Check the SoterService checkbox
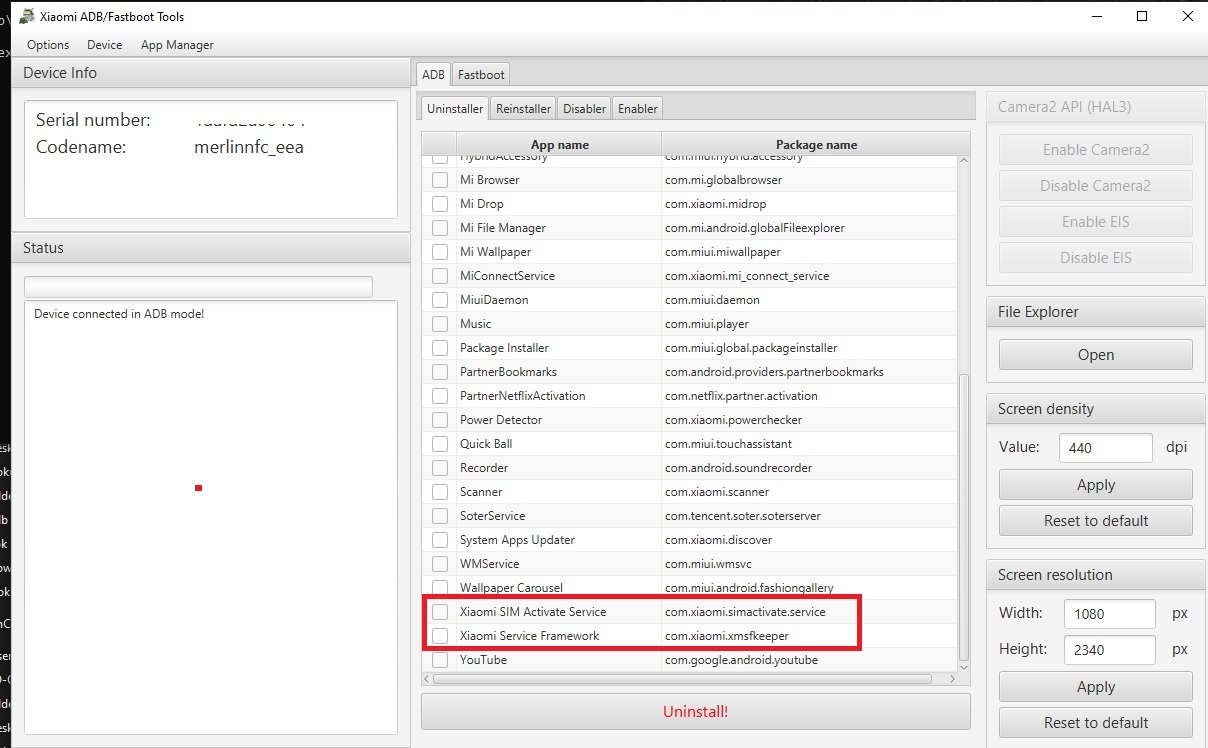Screen dimensions: 1208x748 (440, 516)
